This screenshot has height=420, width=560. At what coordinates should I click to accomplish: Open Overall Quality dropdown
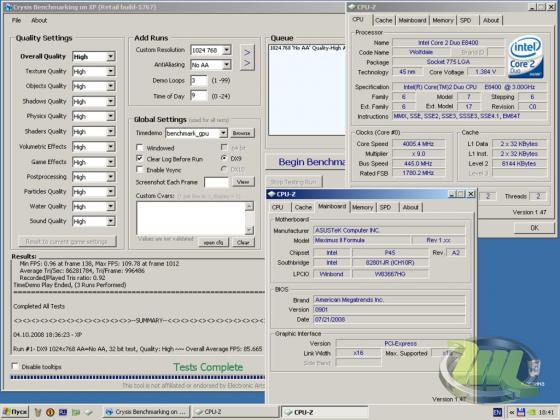(x=111, y=56)
